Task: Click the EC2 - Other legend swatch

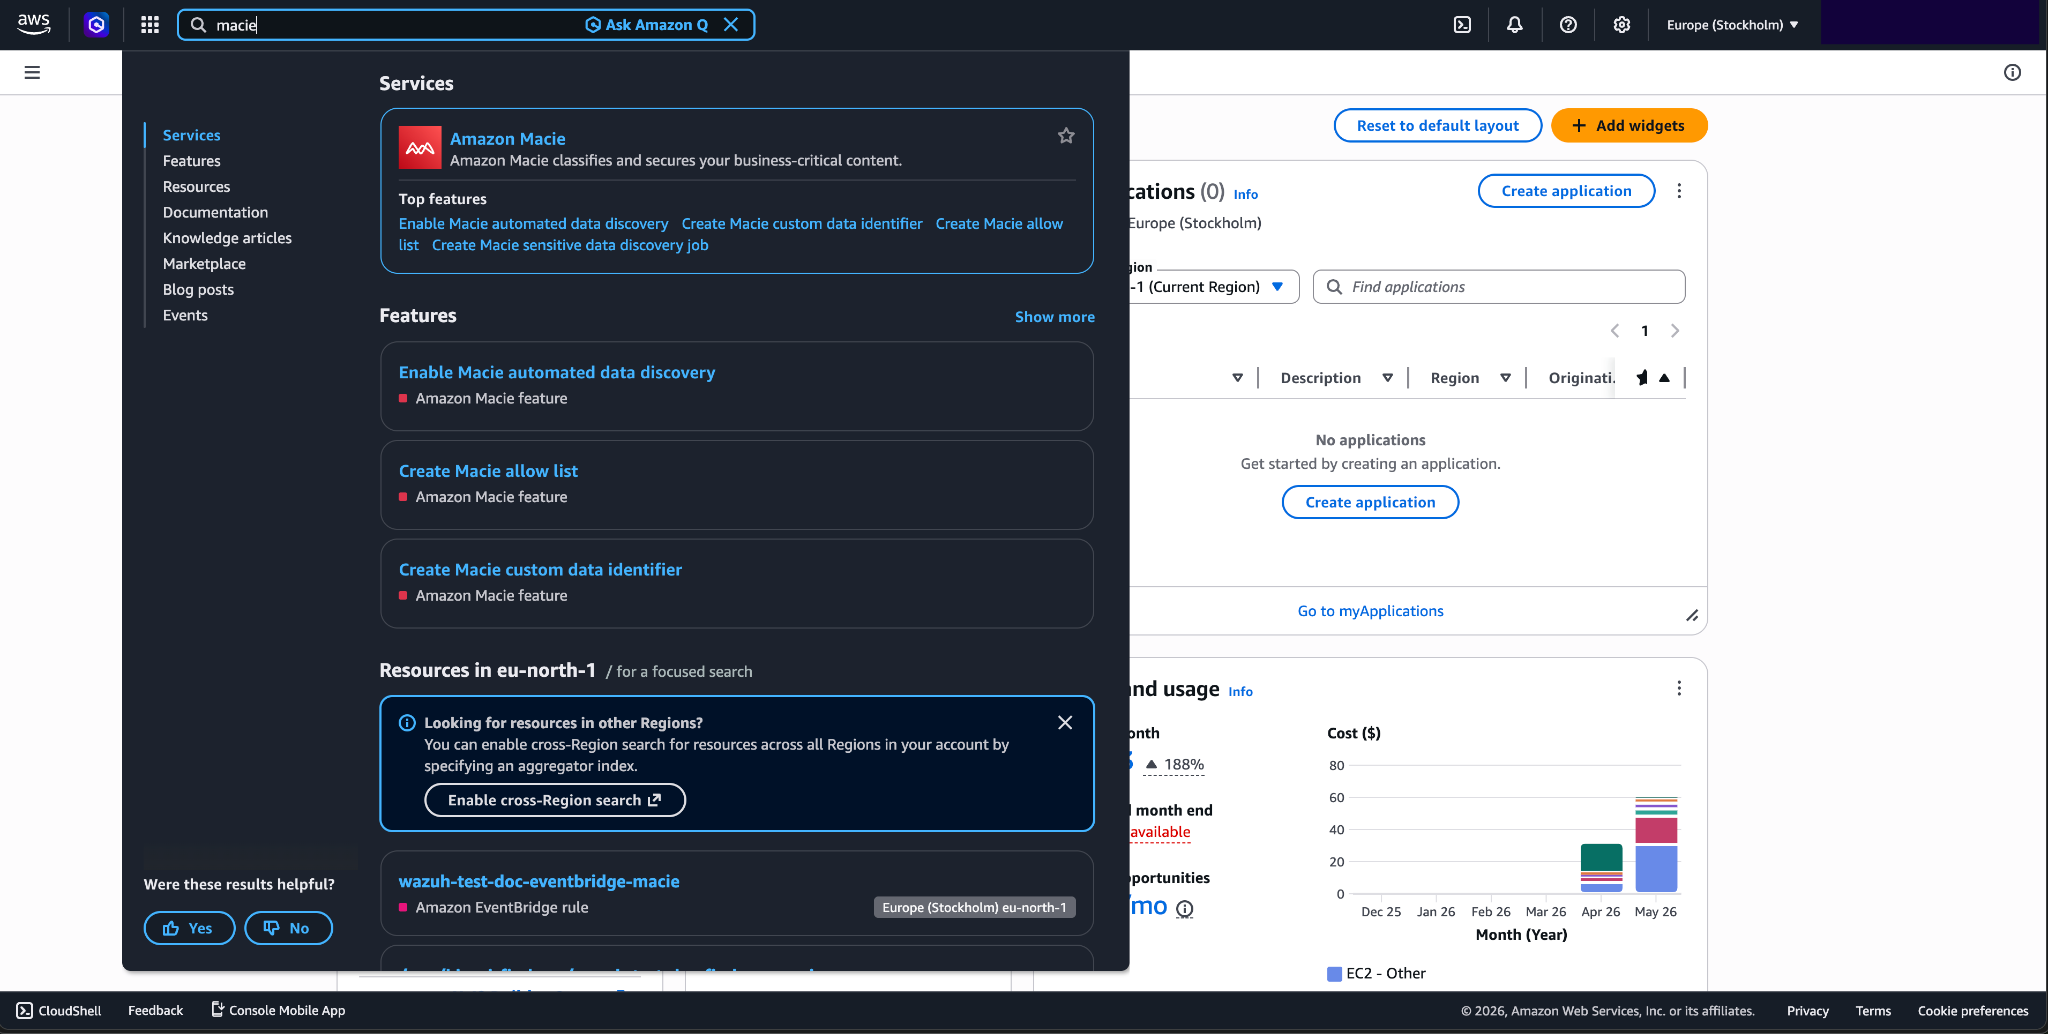Action: pos(1334,974)
